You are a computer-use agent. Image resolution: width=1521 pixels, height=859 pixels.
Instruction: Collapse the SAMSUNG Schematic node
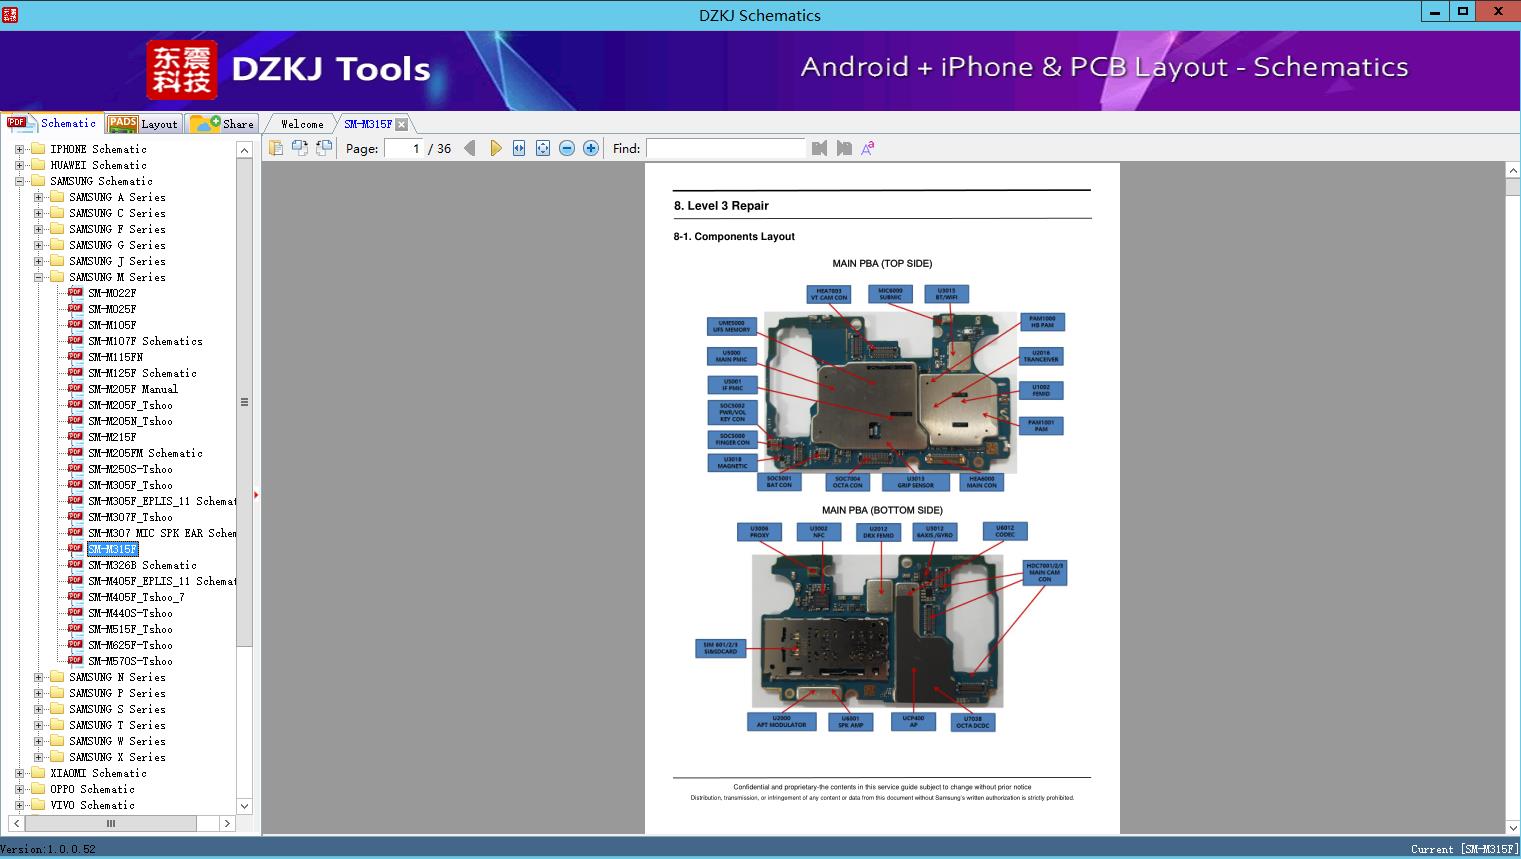click(x=19, y=181)
